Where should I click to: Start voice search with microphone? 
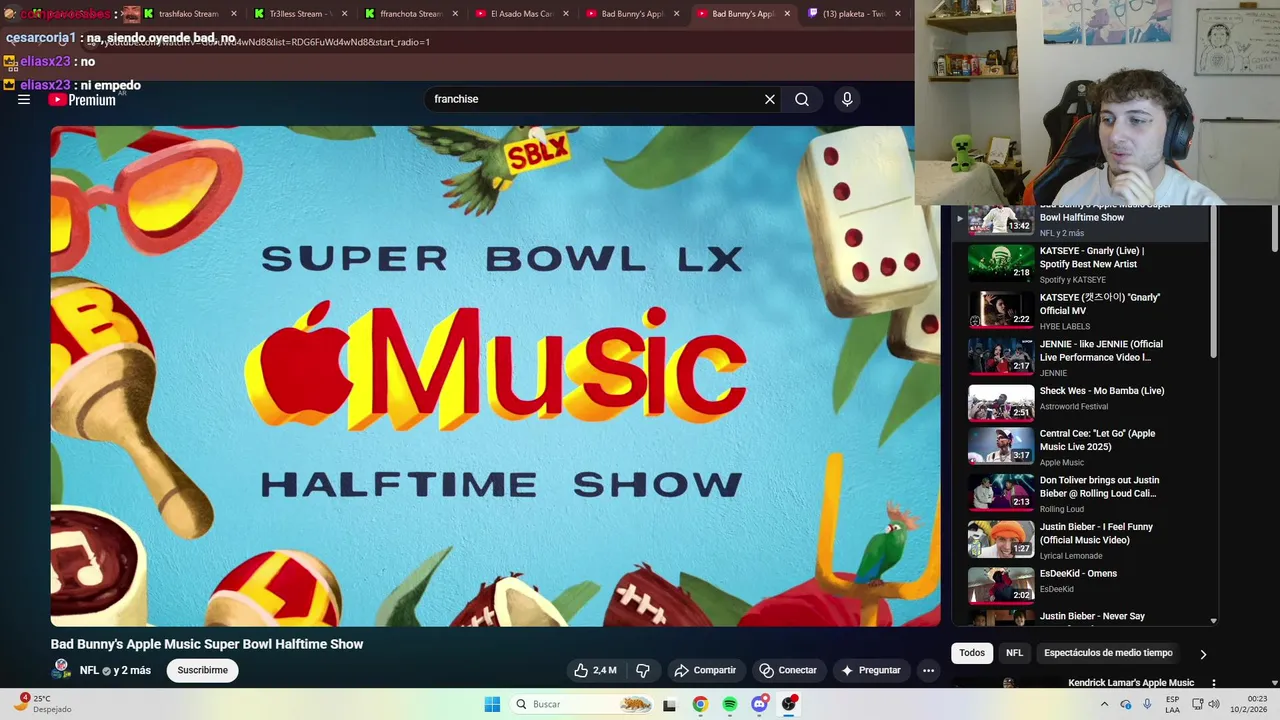point(847,99)
